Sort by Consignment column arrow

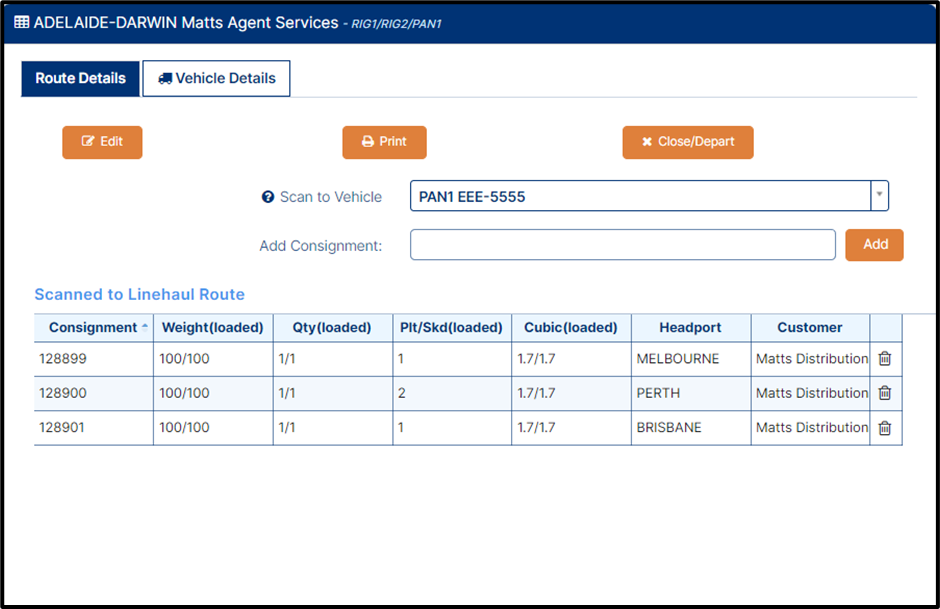tap(144, 327)
